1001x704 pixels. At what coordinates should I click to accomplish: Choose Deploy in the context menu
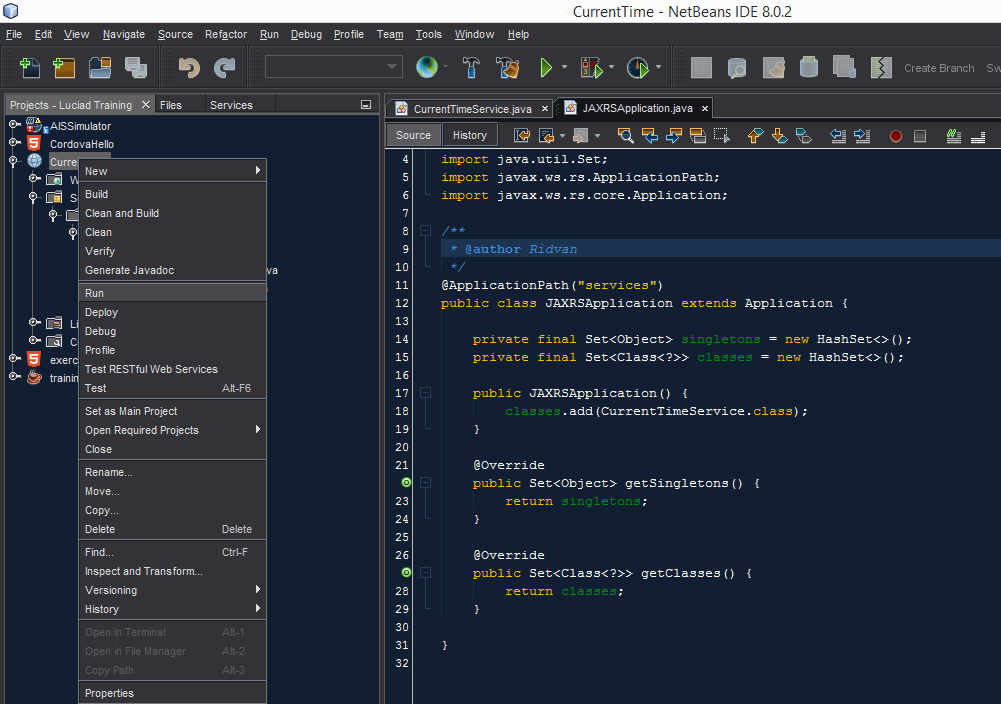(x=172, y=312)
